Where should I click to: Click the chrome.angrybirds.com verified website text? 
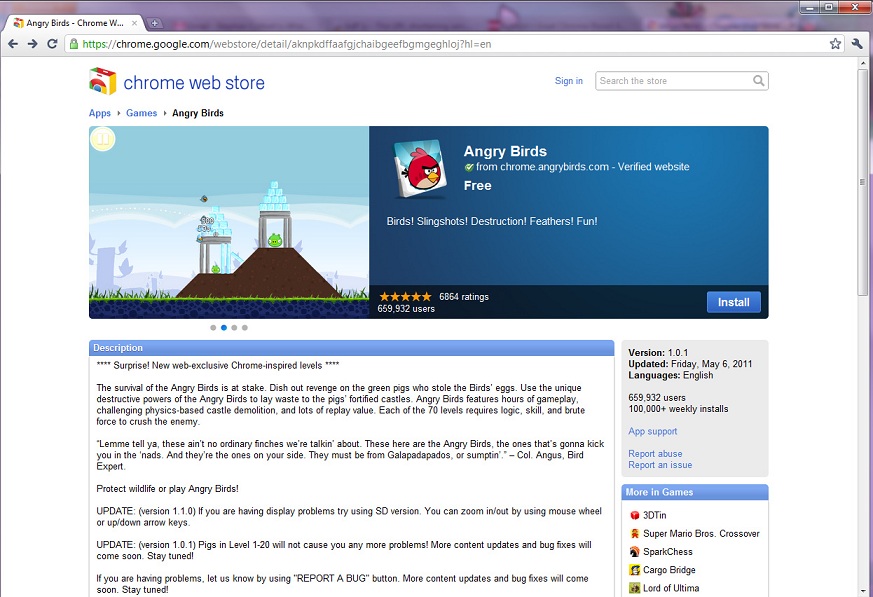(x=582, y=167)
